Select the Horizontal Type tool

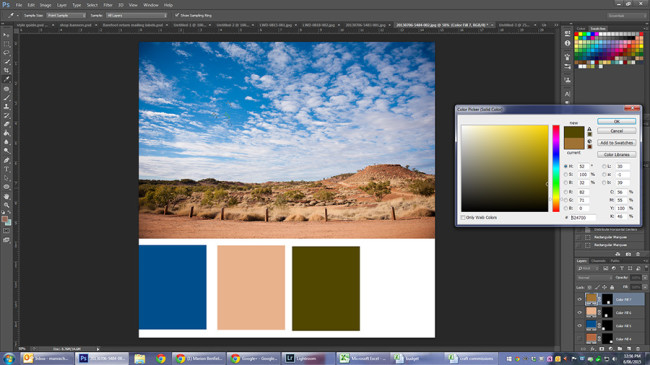coord(6,169)
